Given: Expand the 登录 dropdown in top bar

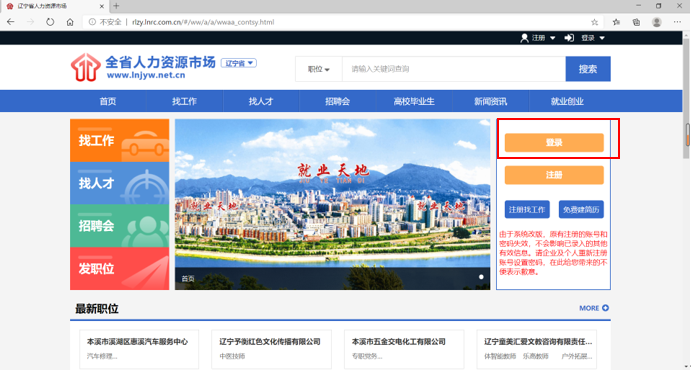Looking at the screenshot, I should [x=602, y=38].
